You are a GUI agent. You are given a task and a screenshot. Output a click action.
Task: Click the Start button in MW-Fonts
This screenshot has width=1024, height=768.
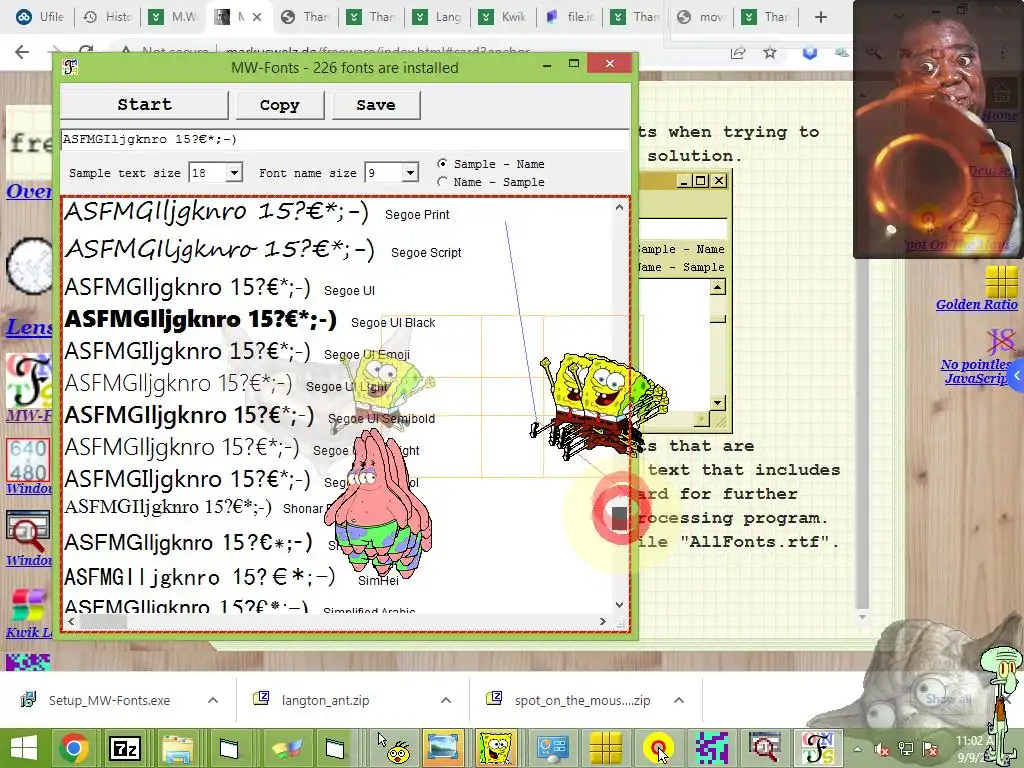pos(144,104)
